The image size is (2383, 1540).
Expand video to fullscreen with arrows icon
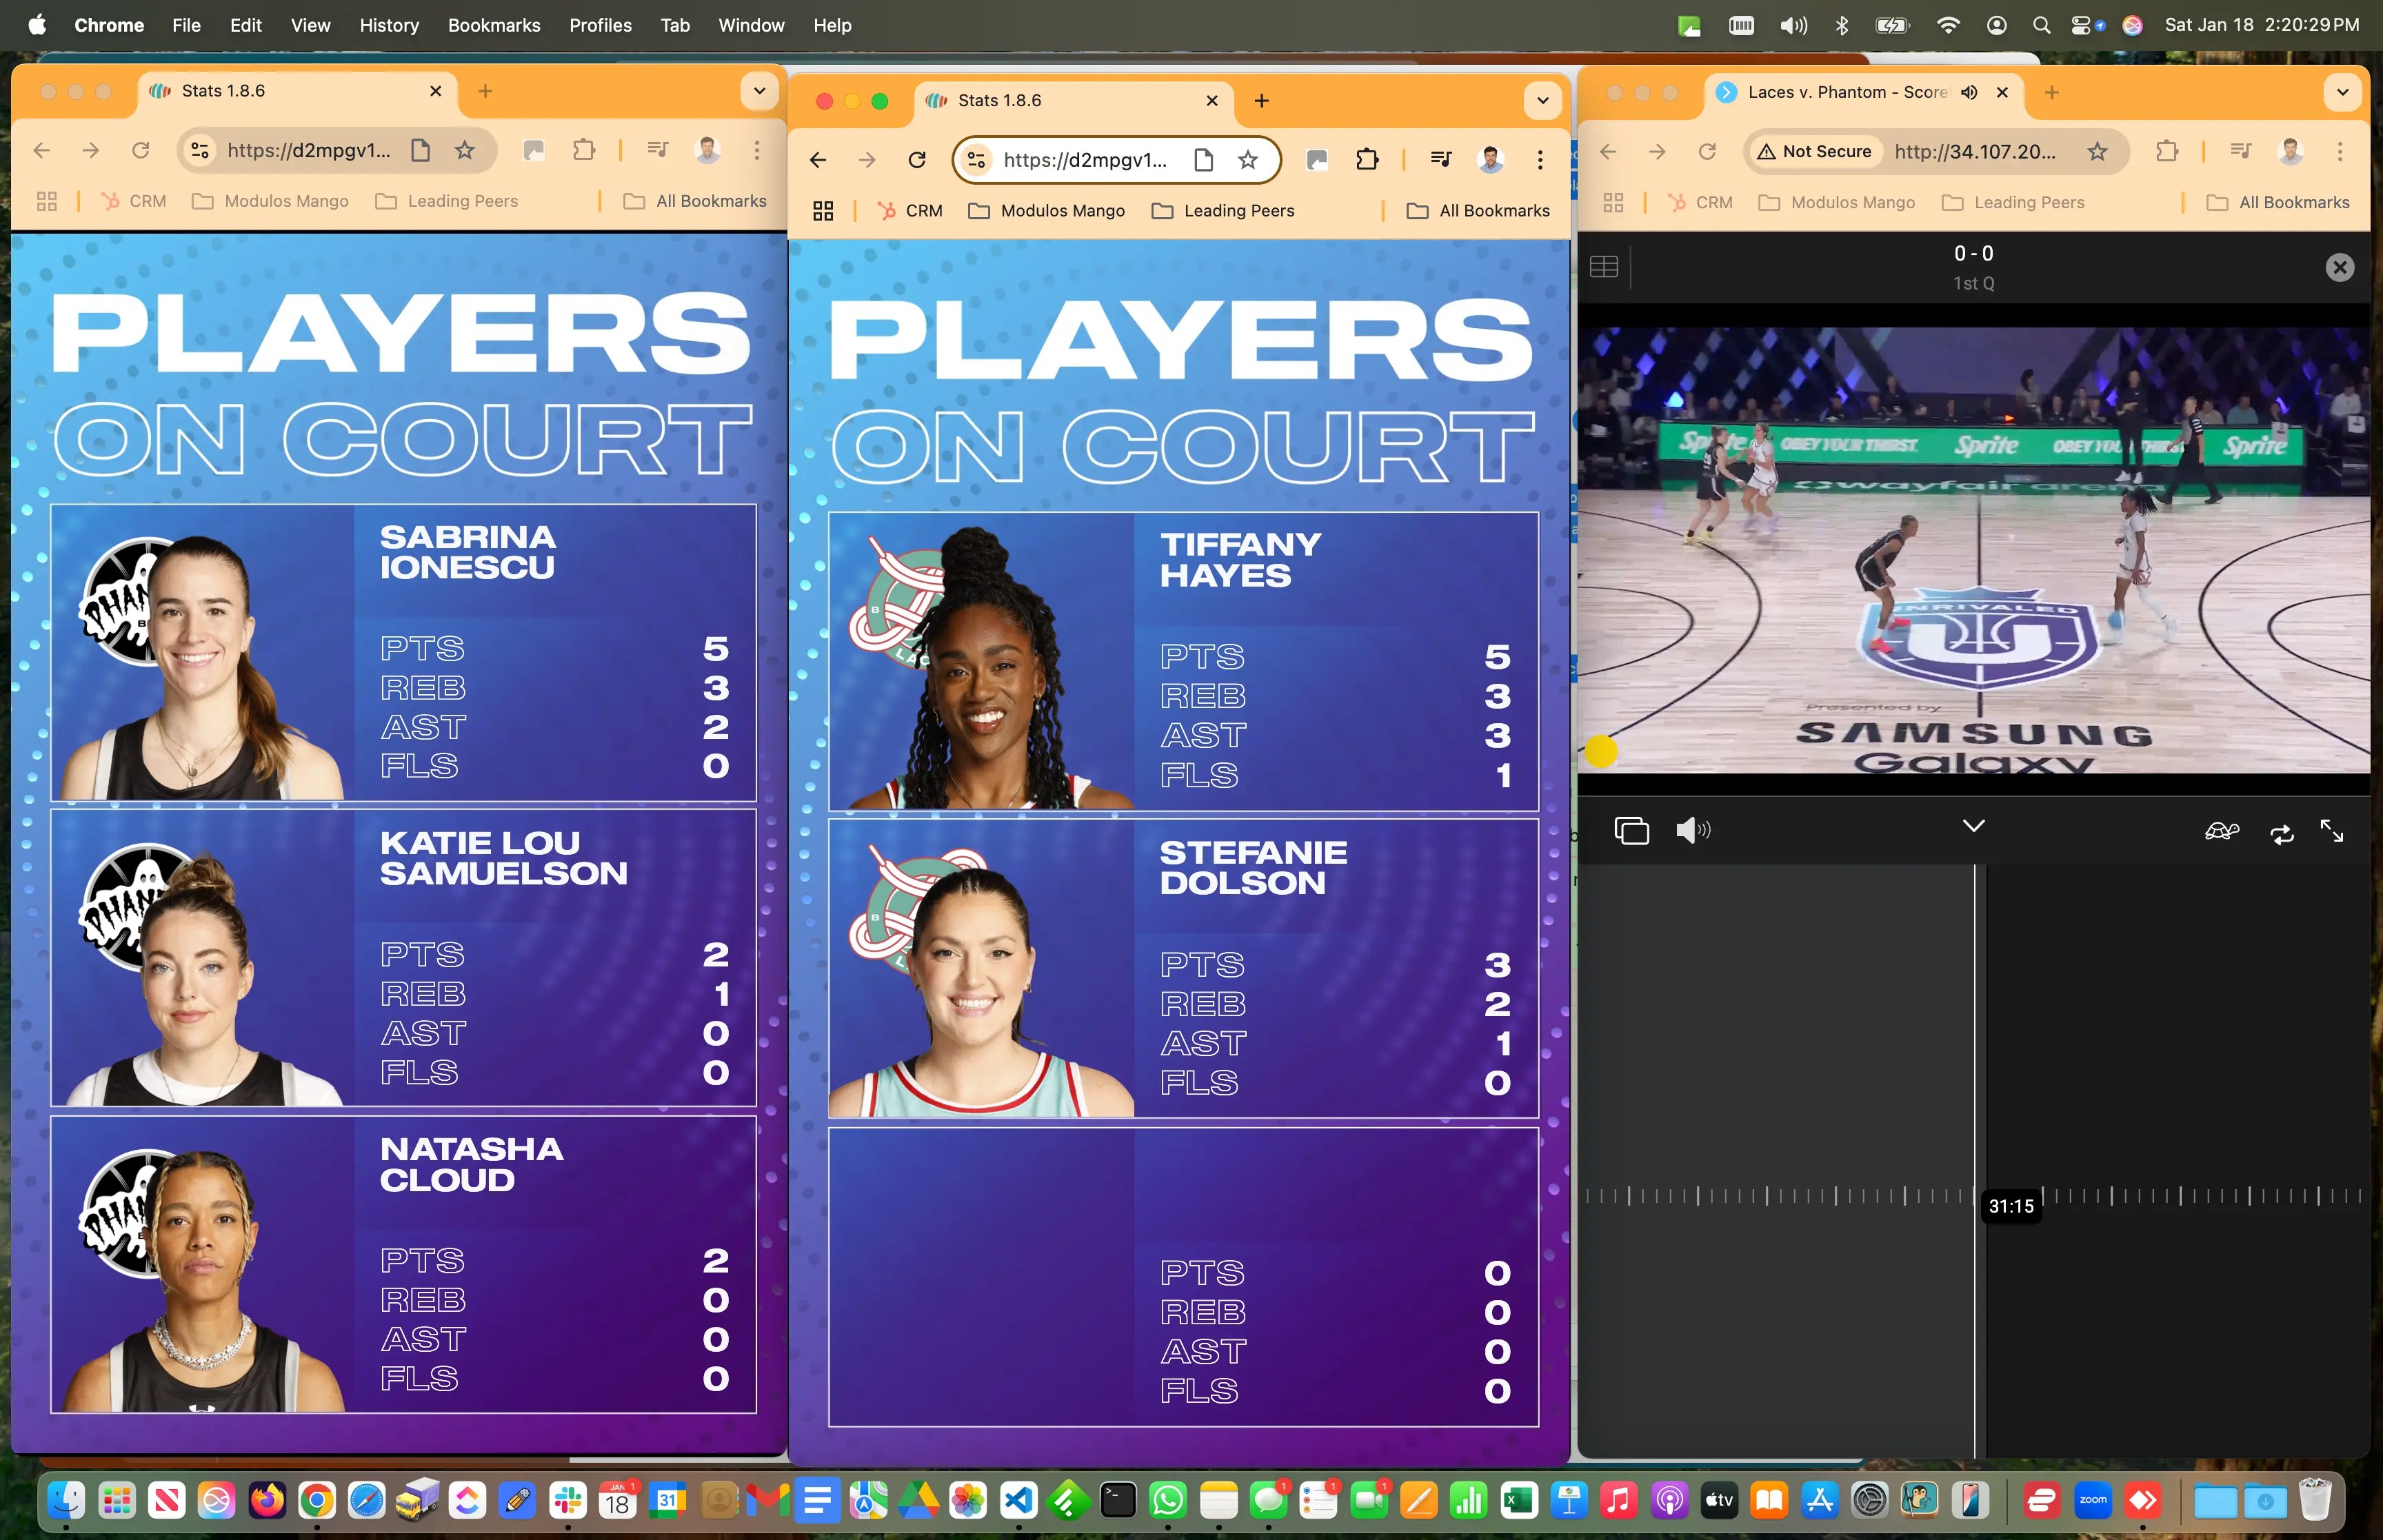pos(2331,831)
